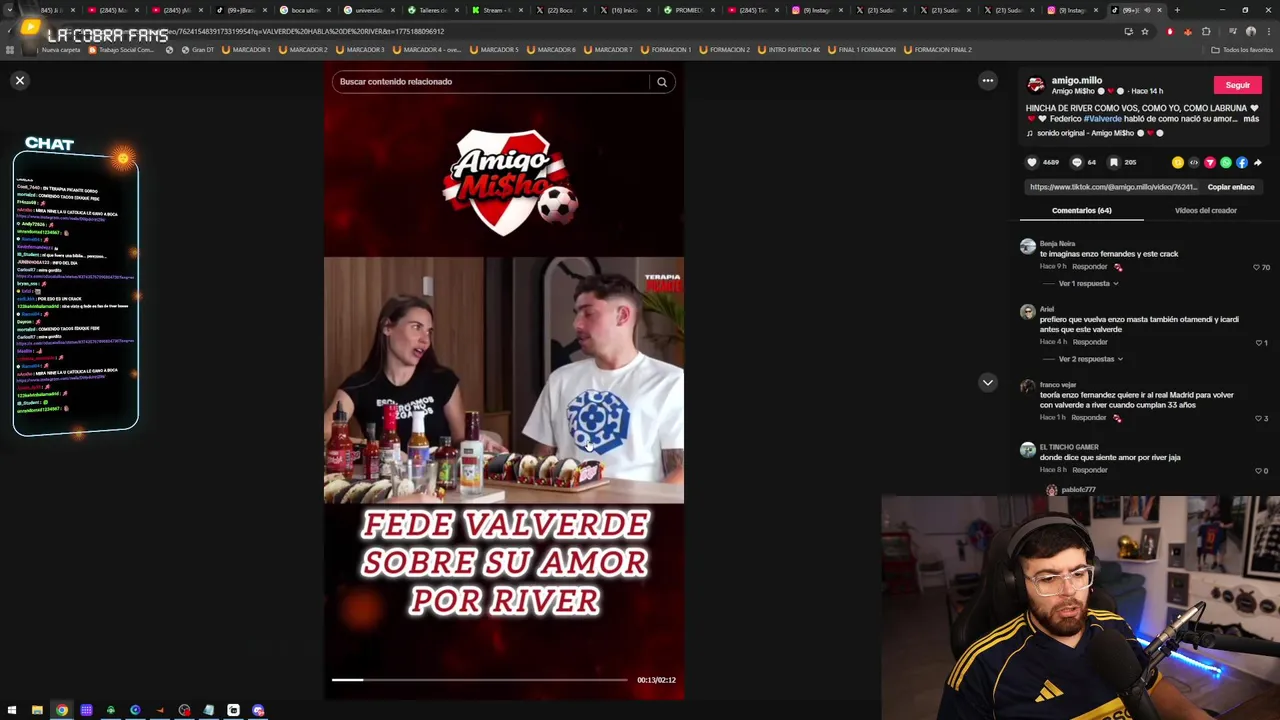Bookmark this page star icon
The image size is (1280, 720).
1145,32
